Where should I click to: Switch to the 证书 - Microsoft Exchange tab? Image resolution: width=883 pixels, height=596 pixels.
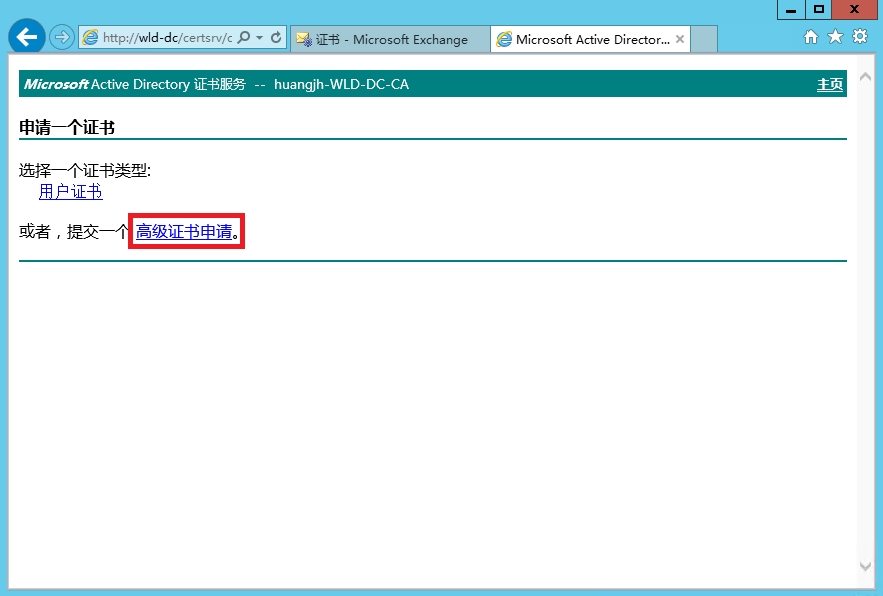click(x=390, y=39)
